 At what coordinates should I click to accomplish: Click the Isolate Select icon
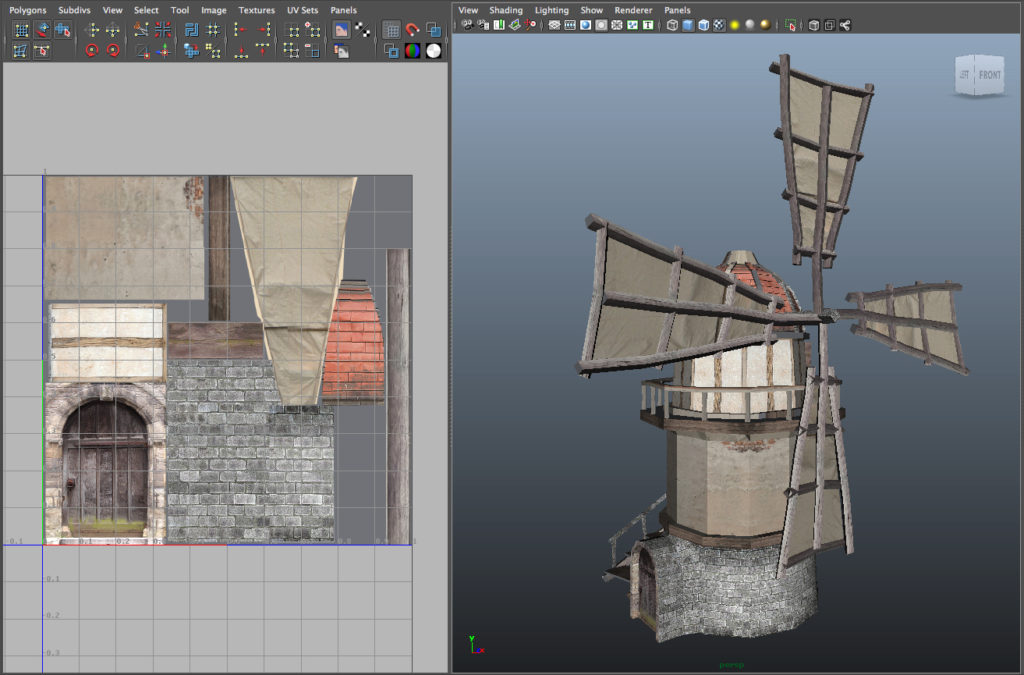[792, 25]
